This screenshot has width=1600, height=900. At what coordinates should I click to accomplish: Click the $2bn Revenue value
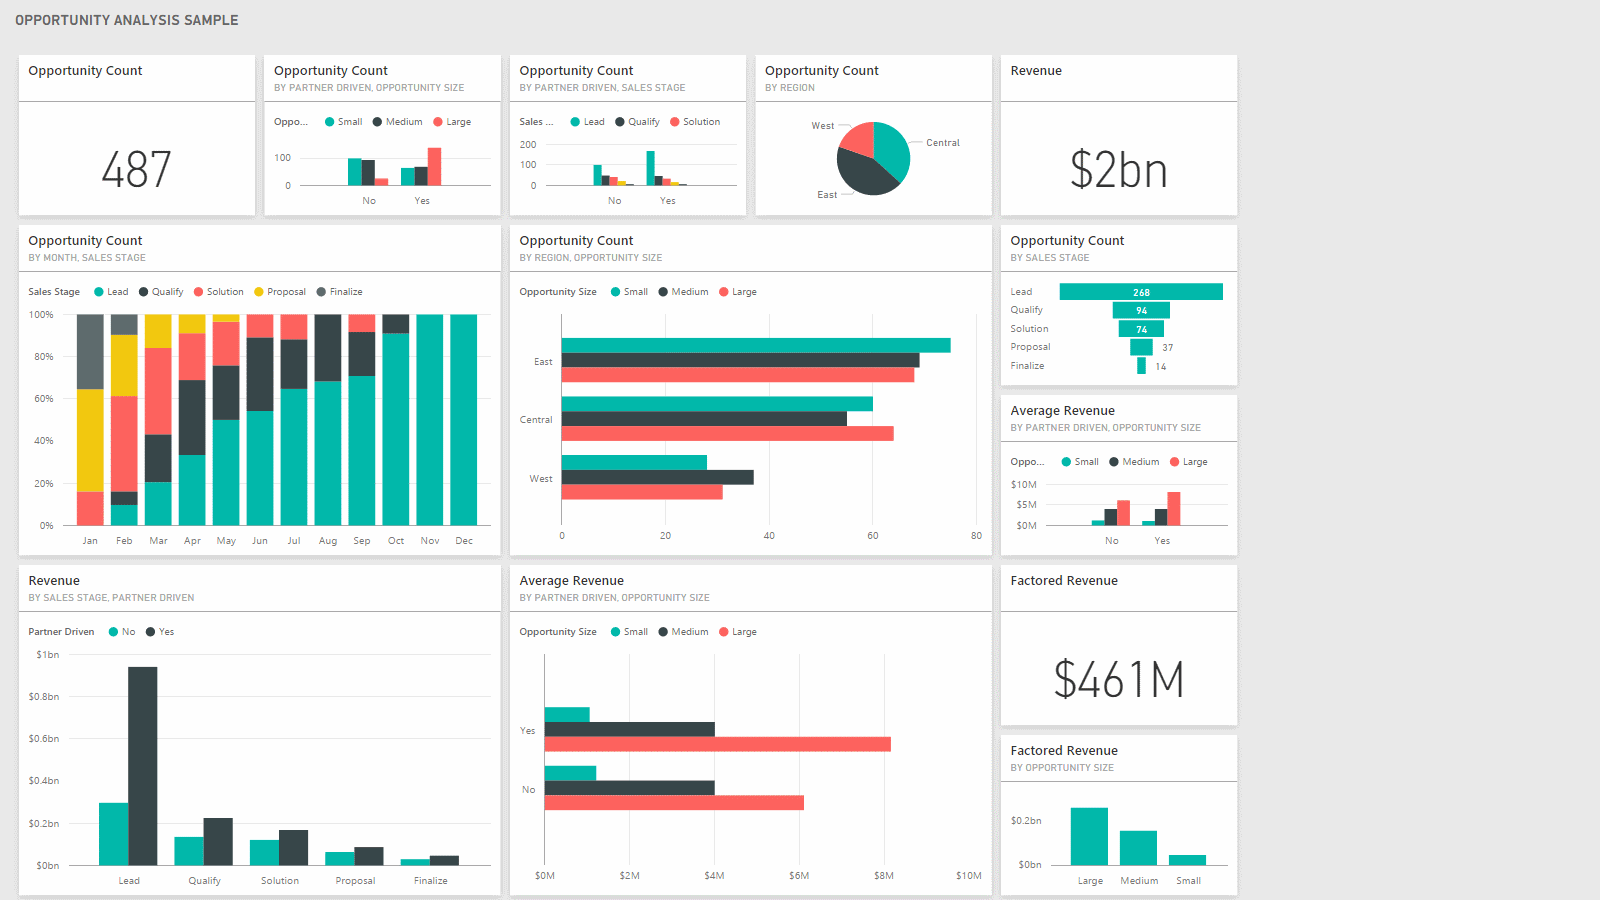[1118, 169]
